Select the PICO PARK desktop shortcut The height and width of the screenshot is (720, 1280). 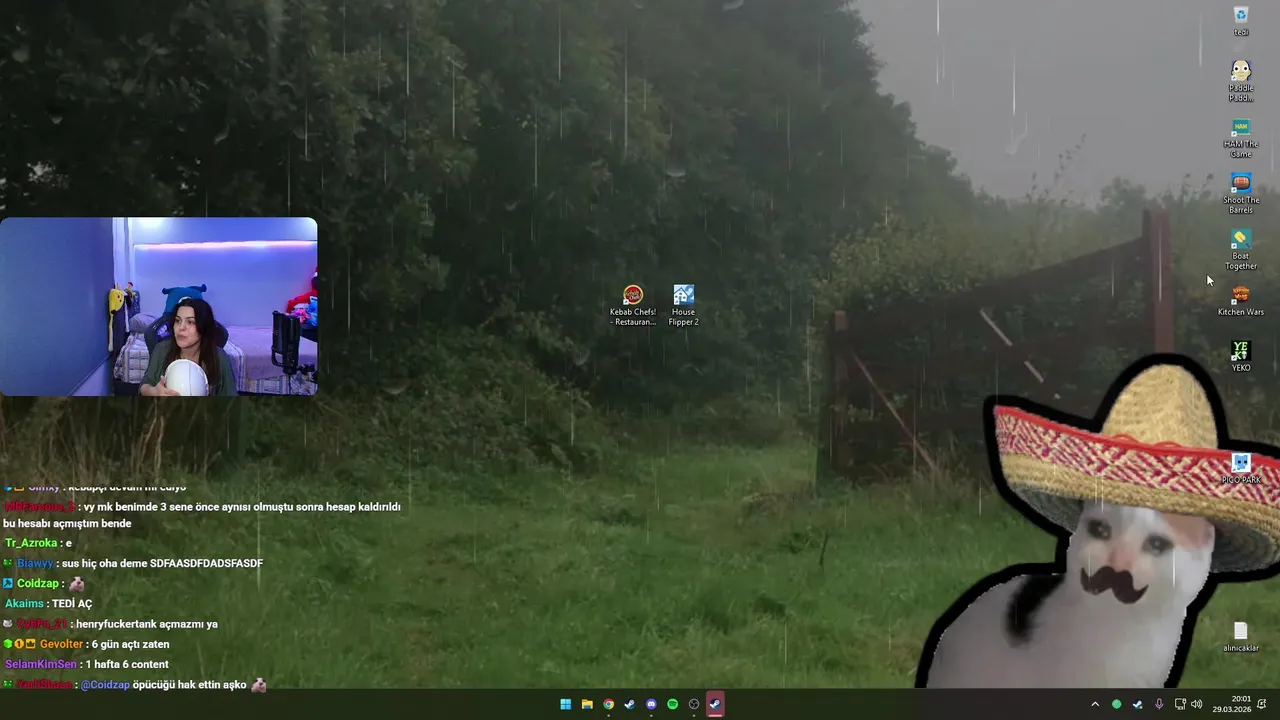pyautogui.click(x=1241, y=468)
